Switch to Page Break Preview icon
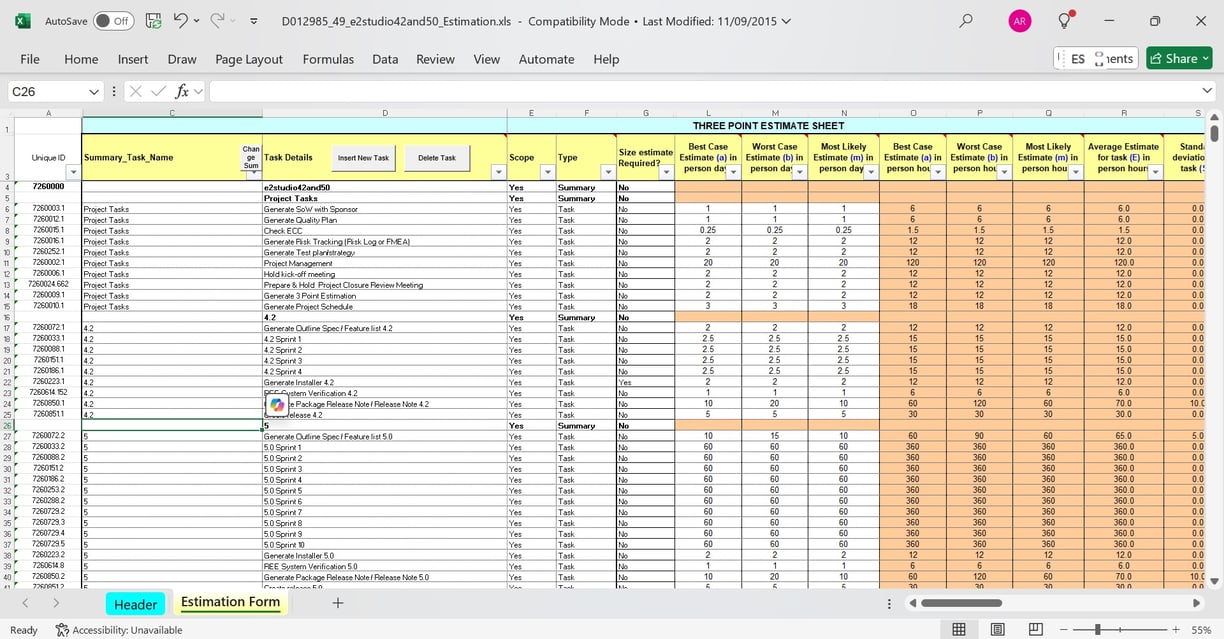 point(1035,629)
